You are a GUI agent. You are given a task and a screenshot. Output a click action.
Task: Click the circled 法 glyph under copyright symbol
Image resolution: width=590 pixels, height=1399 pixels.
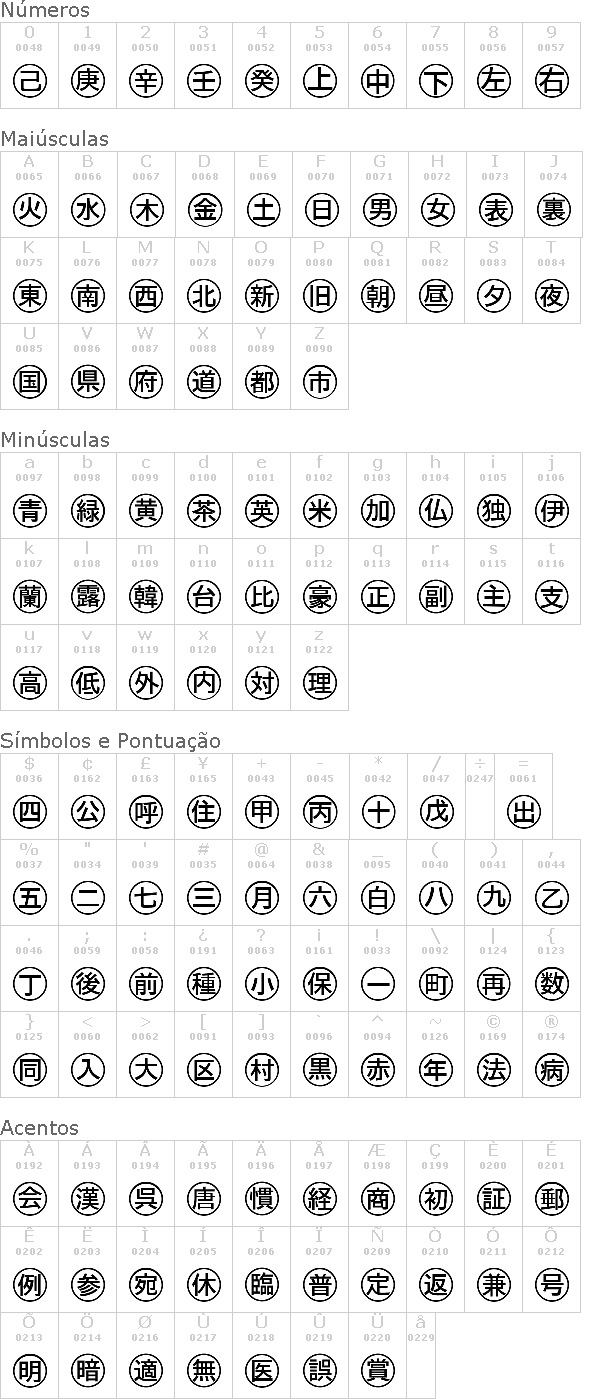(x=493, y=1070)
